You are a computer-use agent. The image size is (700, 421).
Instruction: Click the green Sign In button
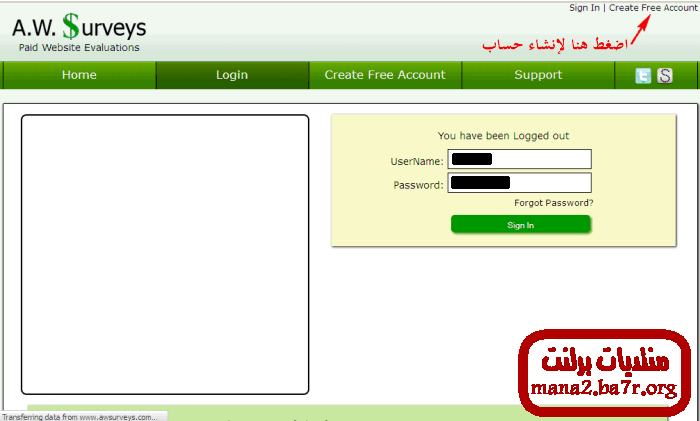pyautogui.click(x=521, y=225)
